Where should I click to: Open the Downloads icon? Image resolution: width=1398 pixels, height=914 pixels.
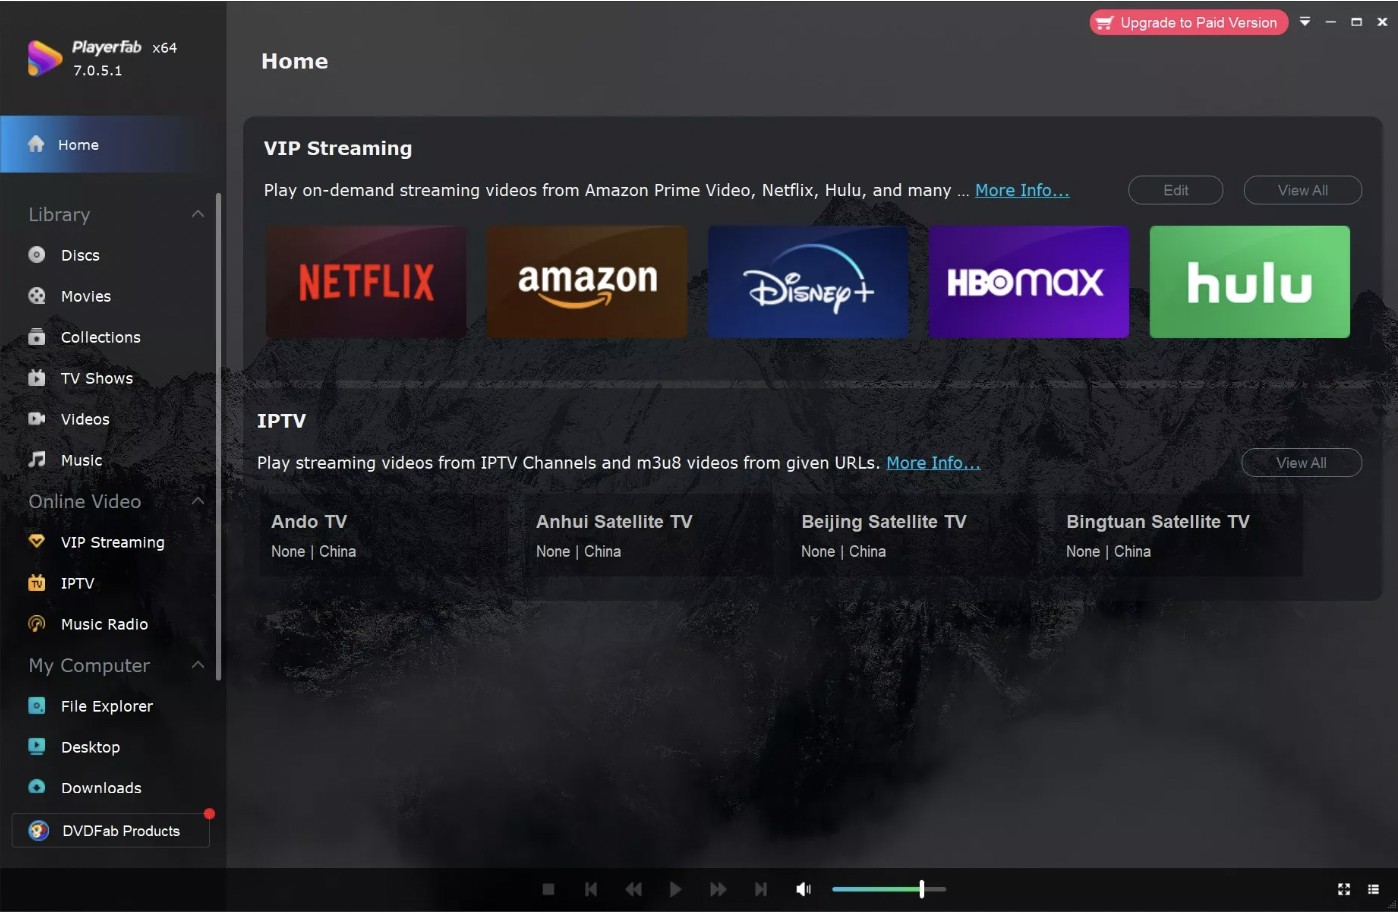[x=37, y=788]
